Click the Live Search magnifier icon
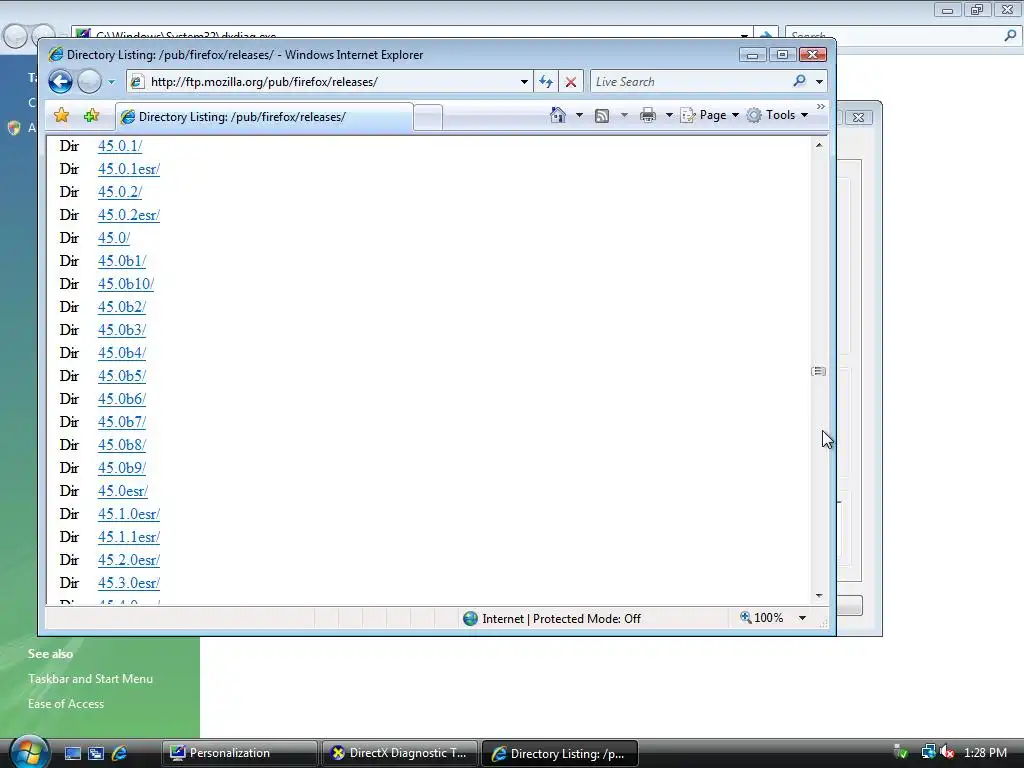1024x768 pixels. coord(799,81)
